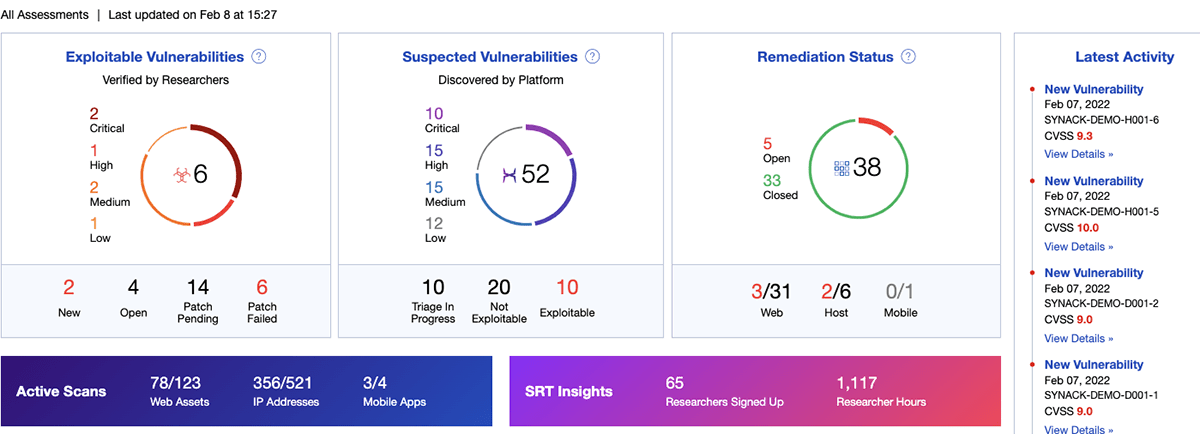Viewport: 1200px width, 434px height.
Task: Click the grid icon in remediation donut
Action: (x=842, y=169)
